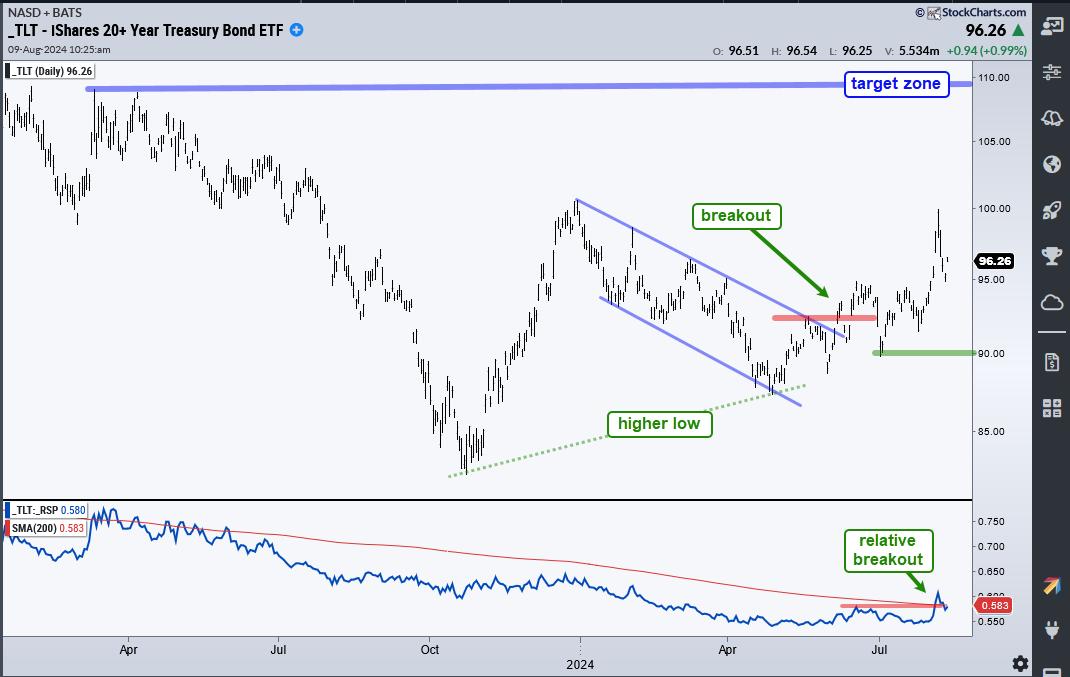Click the 110.00 price axis label
1070x677 pixels.
[994, 77]
